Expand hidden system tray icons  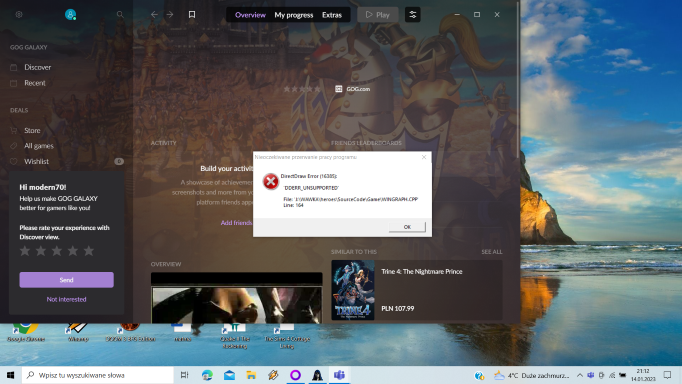click(580, 375)
